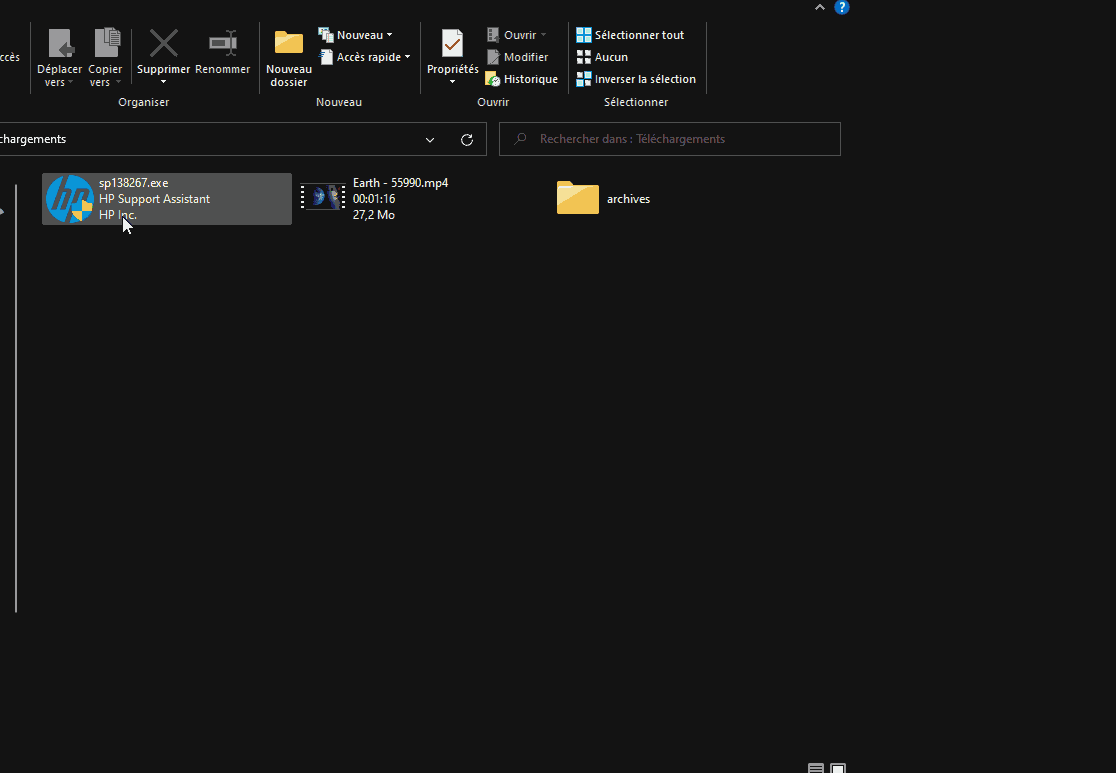Click the address bar path text
Viewport: 1116px width, 773px height.
pyautogui.click(x=33, y=139)
